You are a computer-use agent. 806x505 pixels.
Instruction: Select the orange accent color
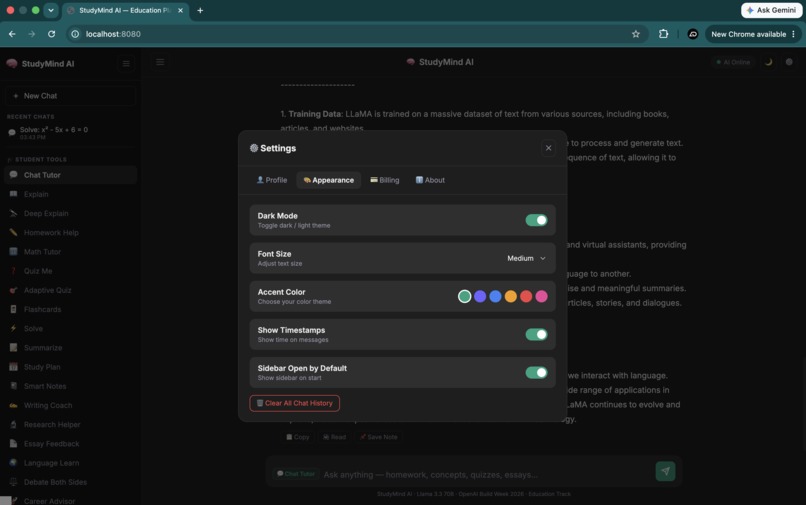[x=510, y=296]
